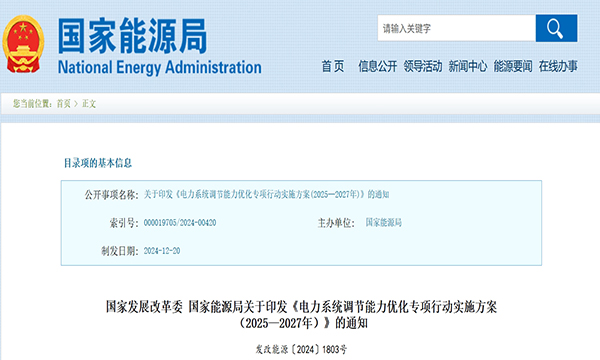Click the document number 发改能源〔2024〕1803号
This screenshot has width=600, height=360.
point(302,349)
